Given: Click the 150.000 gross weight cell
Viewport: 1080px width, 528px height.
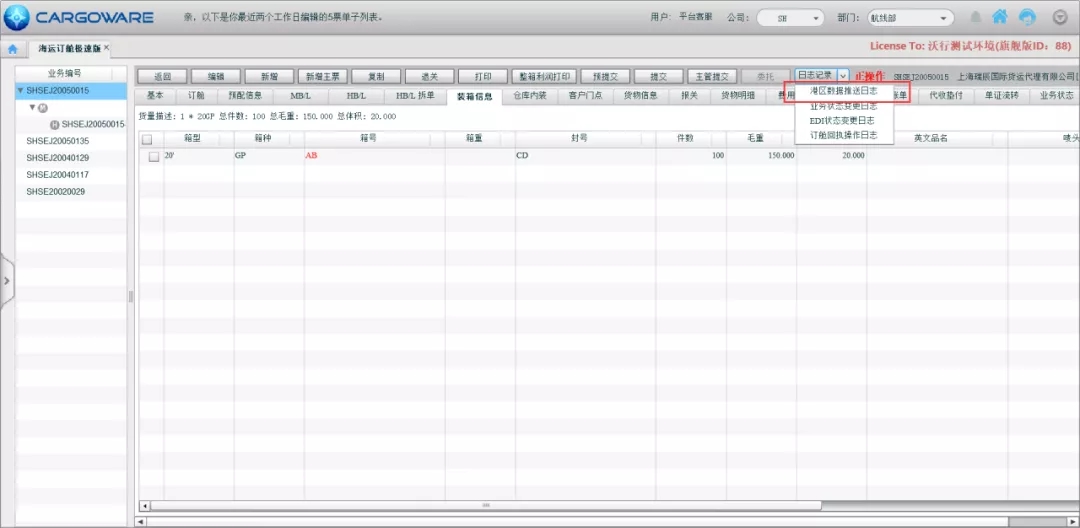Looking at the screenshot, I should tap(761, 156).
